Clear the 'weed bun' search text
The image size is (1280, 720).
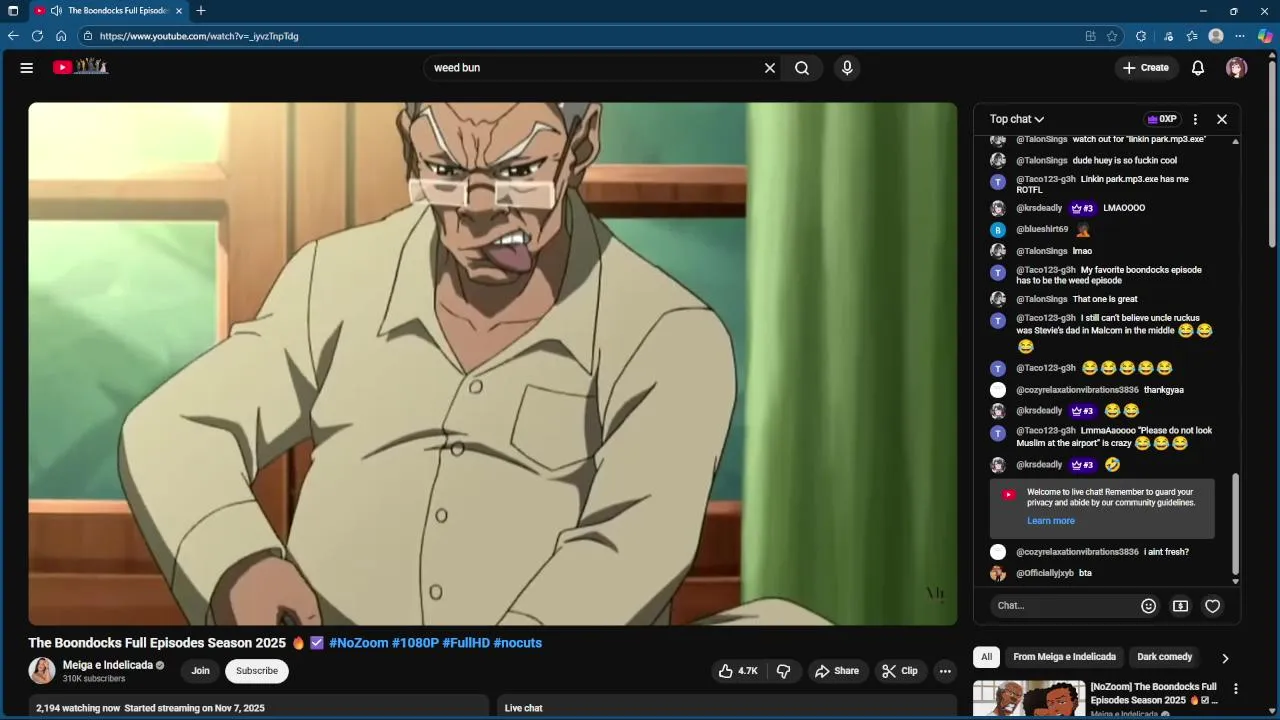pyautogui.click(x=770, y=68)
